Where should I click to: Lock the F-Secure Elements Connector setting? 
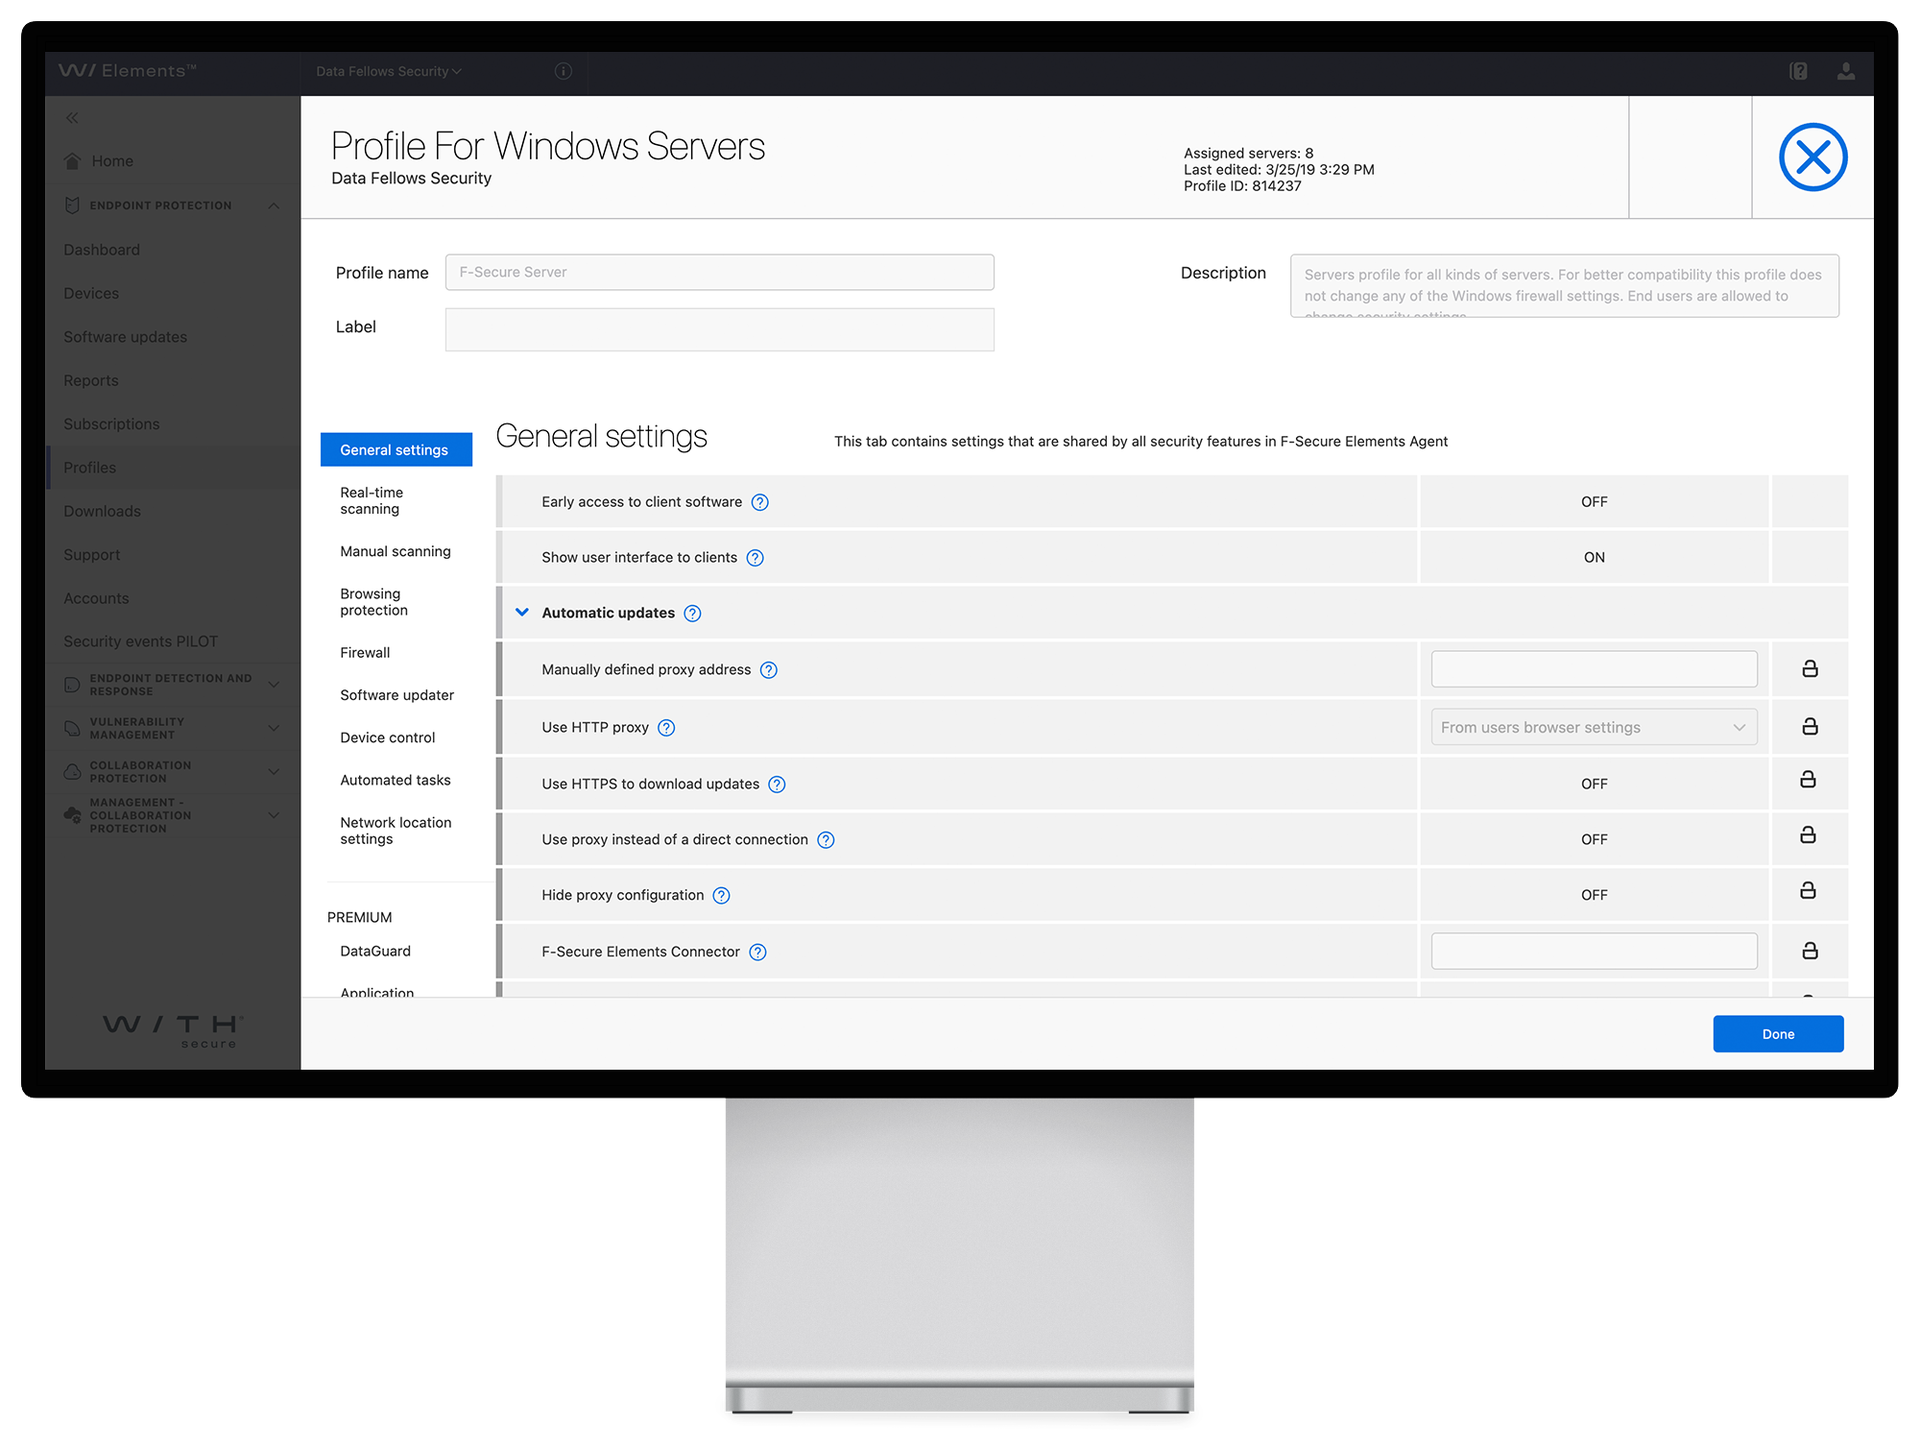coord(1810,950)
